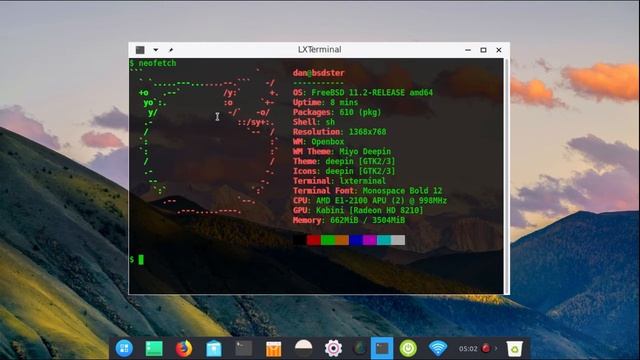Expand LXTerminal title bar dropdown arrow
Image resolution: width=640 pixels, height=360 pixels.
156,50
